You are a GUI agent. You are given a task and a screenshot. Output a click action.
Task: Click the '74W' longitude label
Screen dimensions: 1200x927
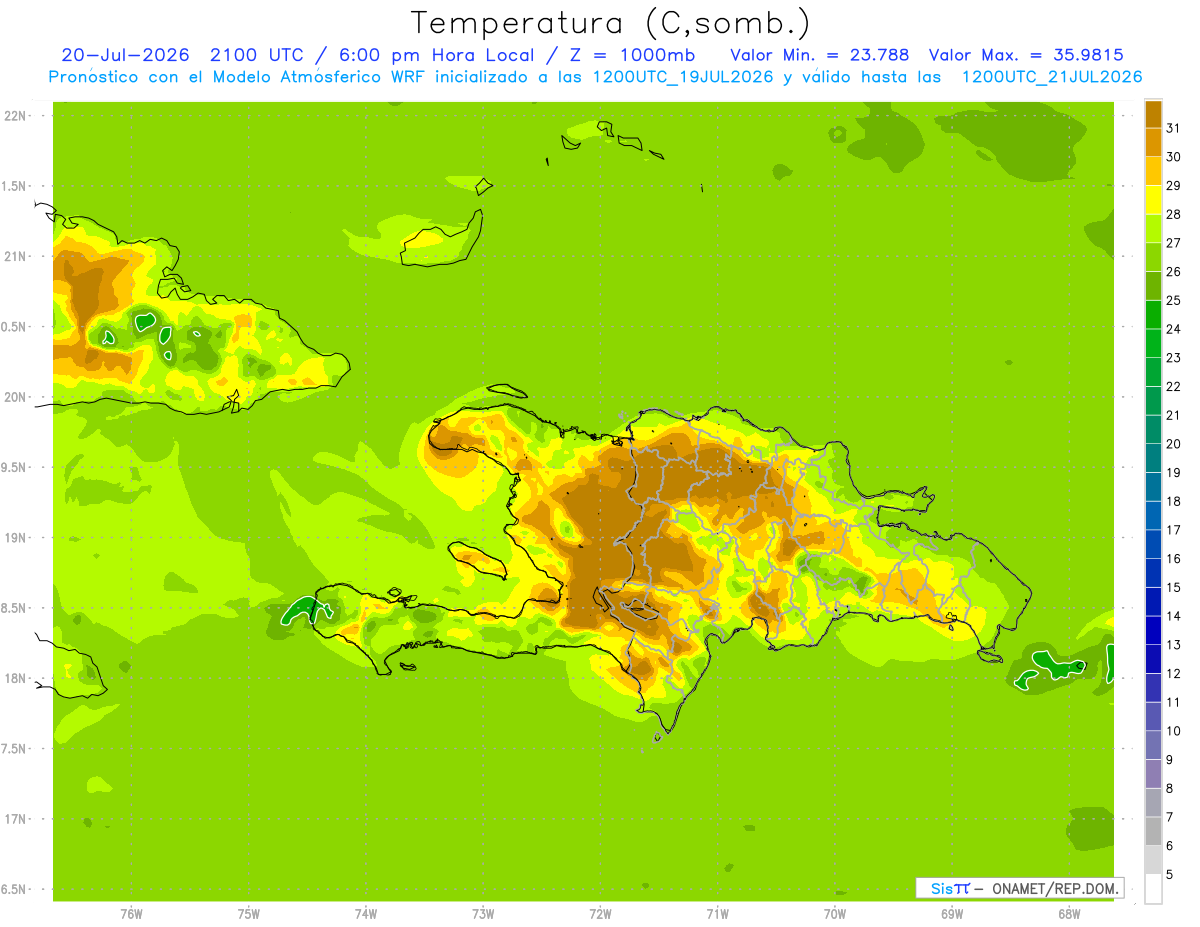point(366,914)
